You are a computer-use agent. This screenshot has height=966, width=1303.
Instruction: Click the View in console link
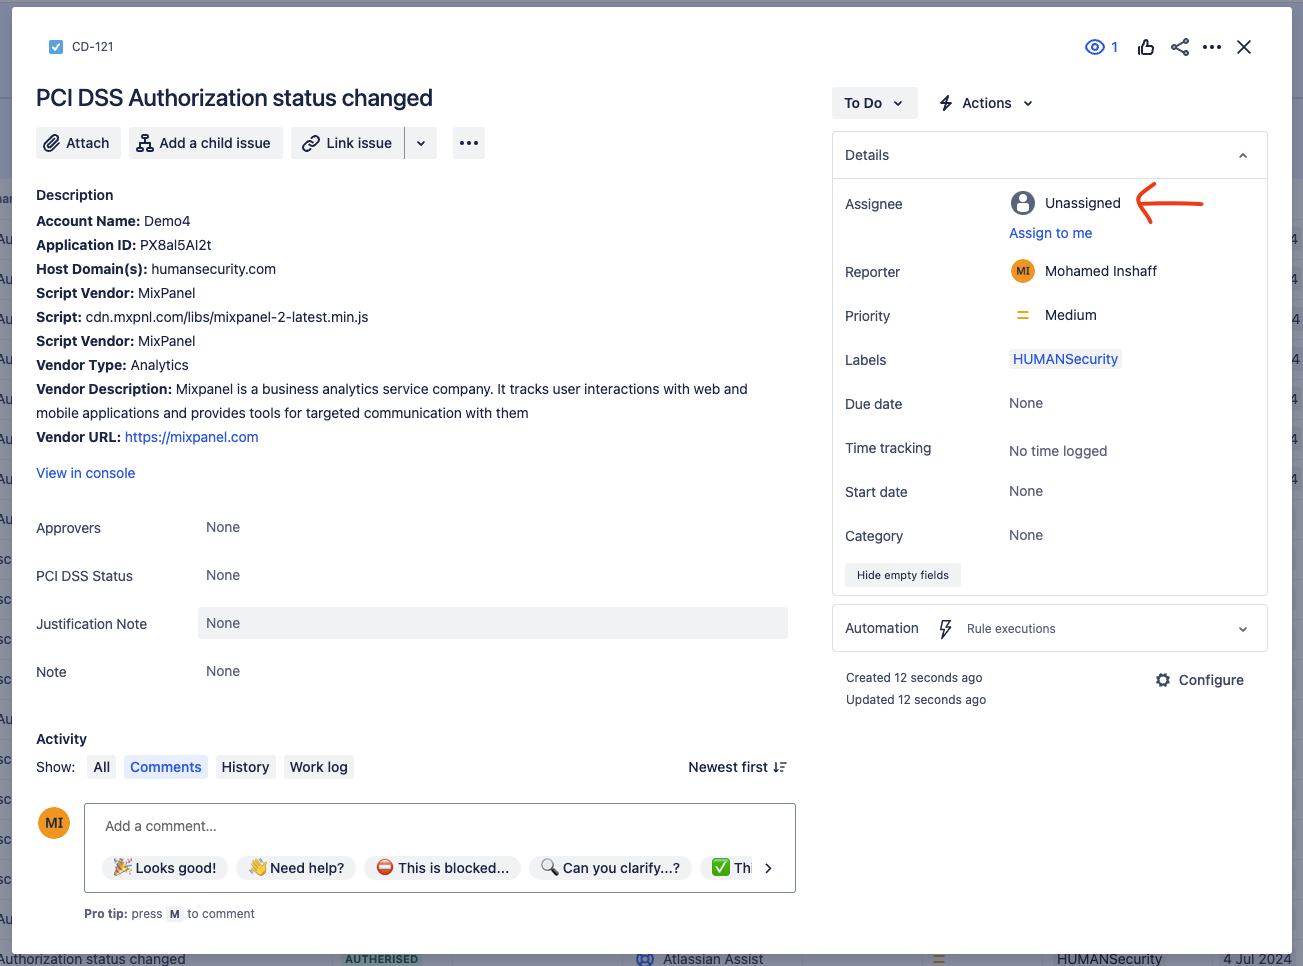86,473
